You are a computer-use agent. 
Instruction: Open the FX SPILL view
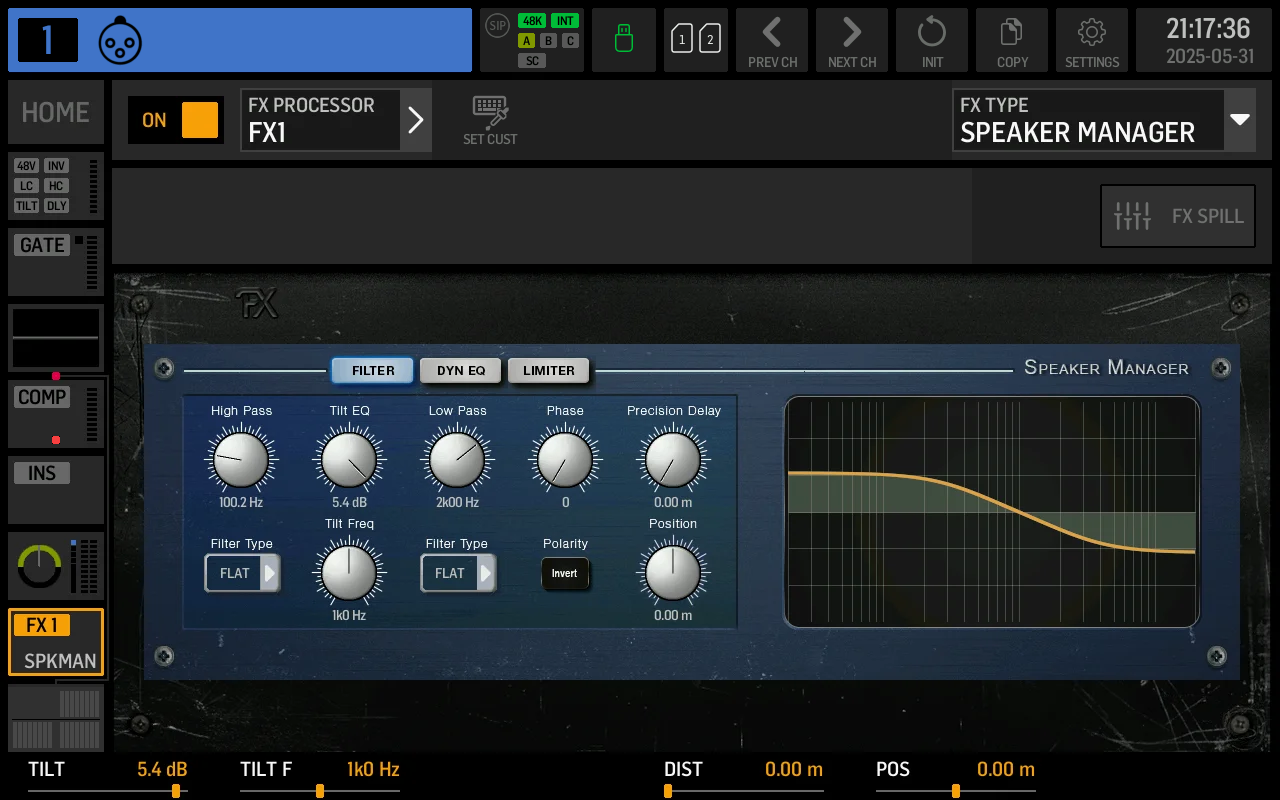click(1177, 215)
